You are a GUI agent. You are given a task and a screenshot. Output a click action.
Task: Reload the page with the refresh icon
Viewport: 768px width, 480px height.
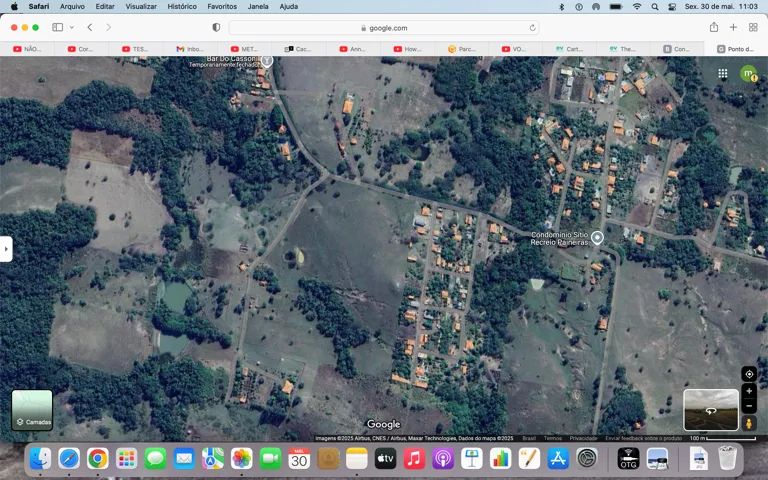tap(532, 28)
